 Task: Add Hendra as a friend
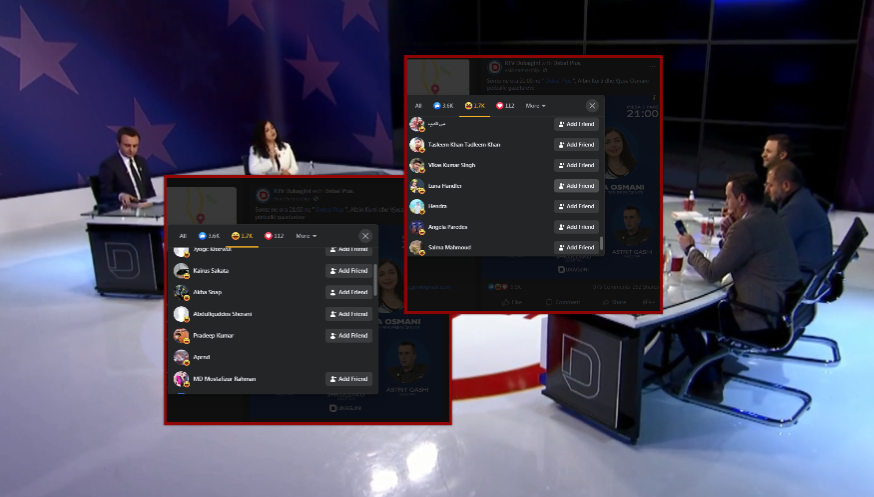576,206
